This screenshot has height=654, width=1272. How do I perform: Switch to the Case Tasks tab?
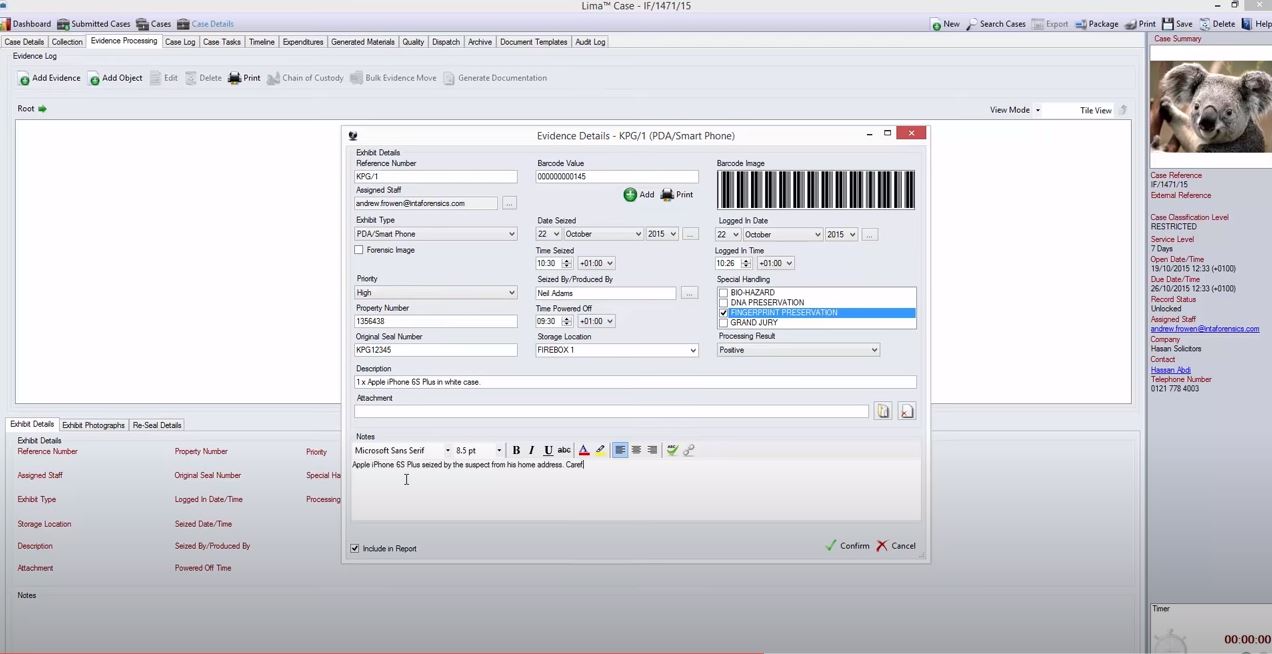click(x=221, y=41)
